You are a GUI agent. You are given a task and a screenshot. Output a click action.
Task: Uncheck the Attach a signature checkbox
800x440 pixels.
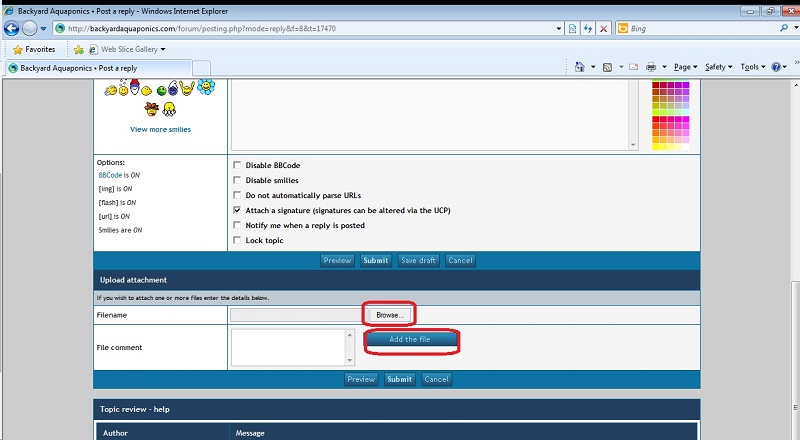pyautogui.click(x=237, y=211)
